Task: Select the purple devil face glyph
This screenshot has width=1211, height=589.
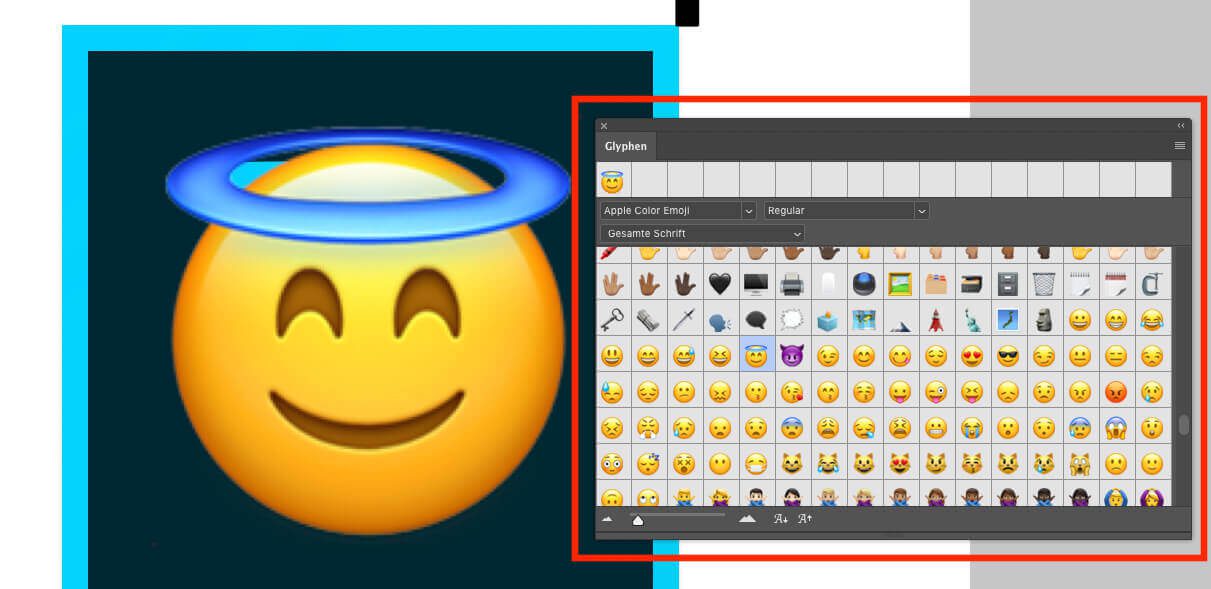Action: pyautogui.click(x=792, y=355)
